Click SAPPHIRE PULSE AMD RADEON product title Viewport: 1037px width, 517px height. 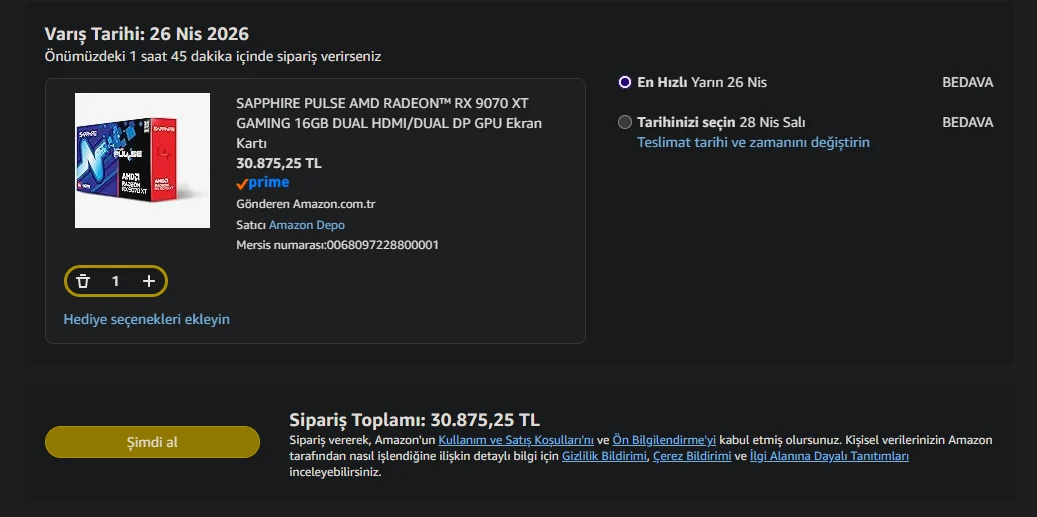tap(389, 123)
